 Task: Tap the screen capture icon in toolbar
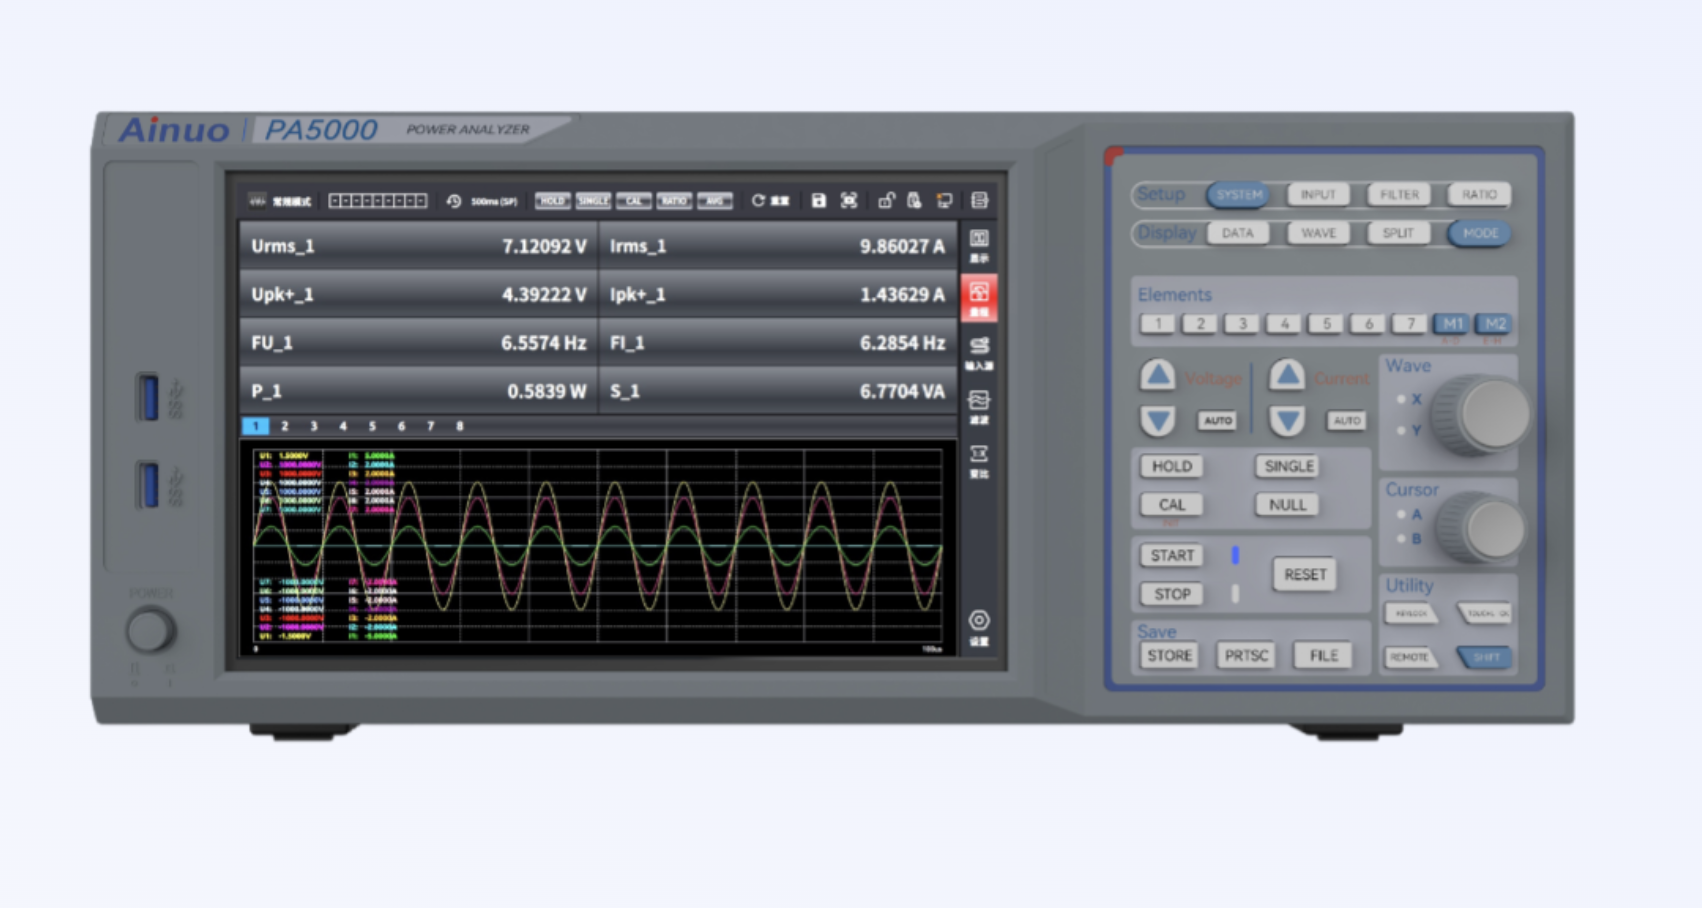coord(849,201)
